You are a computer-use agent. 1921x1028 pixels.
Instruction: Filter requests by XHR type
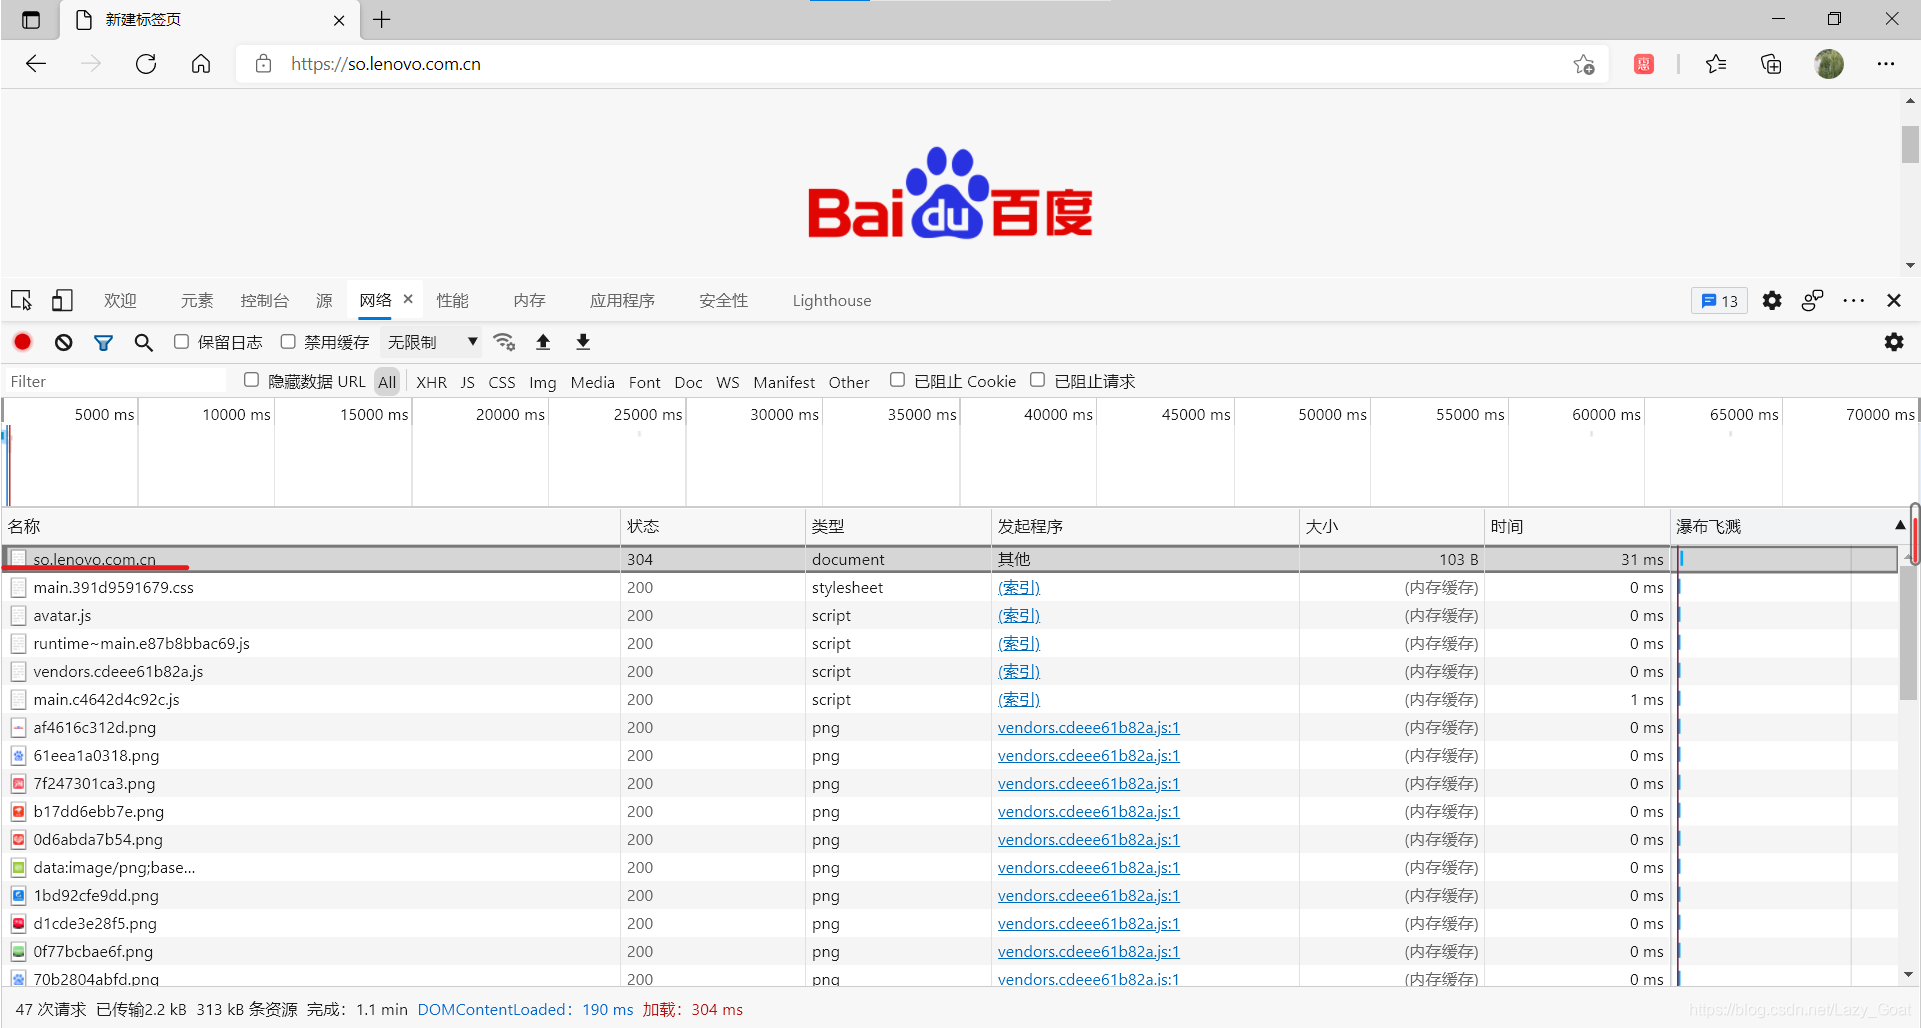tap(432, 382)
